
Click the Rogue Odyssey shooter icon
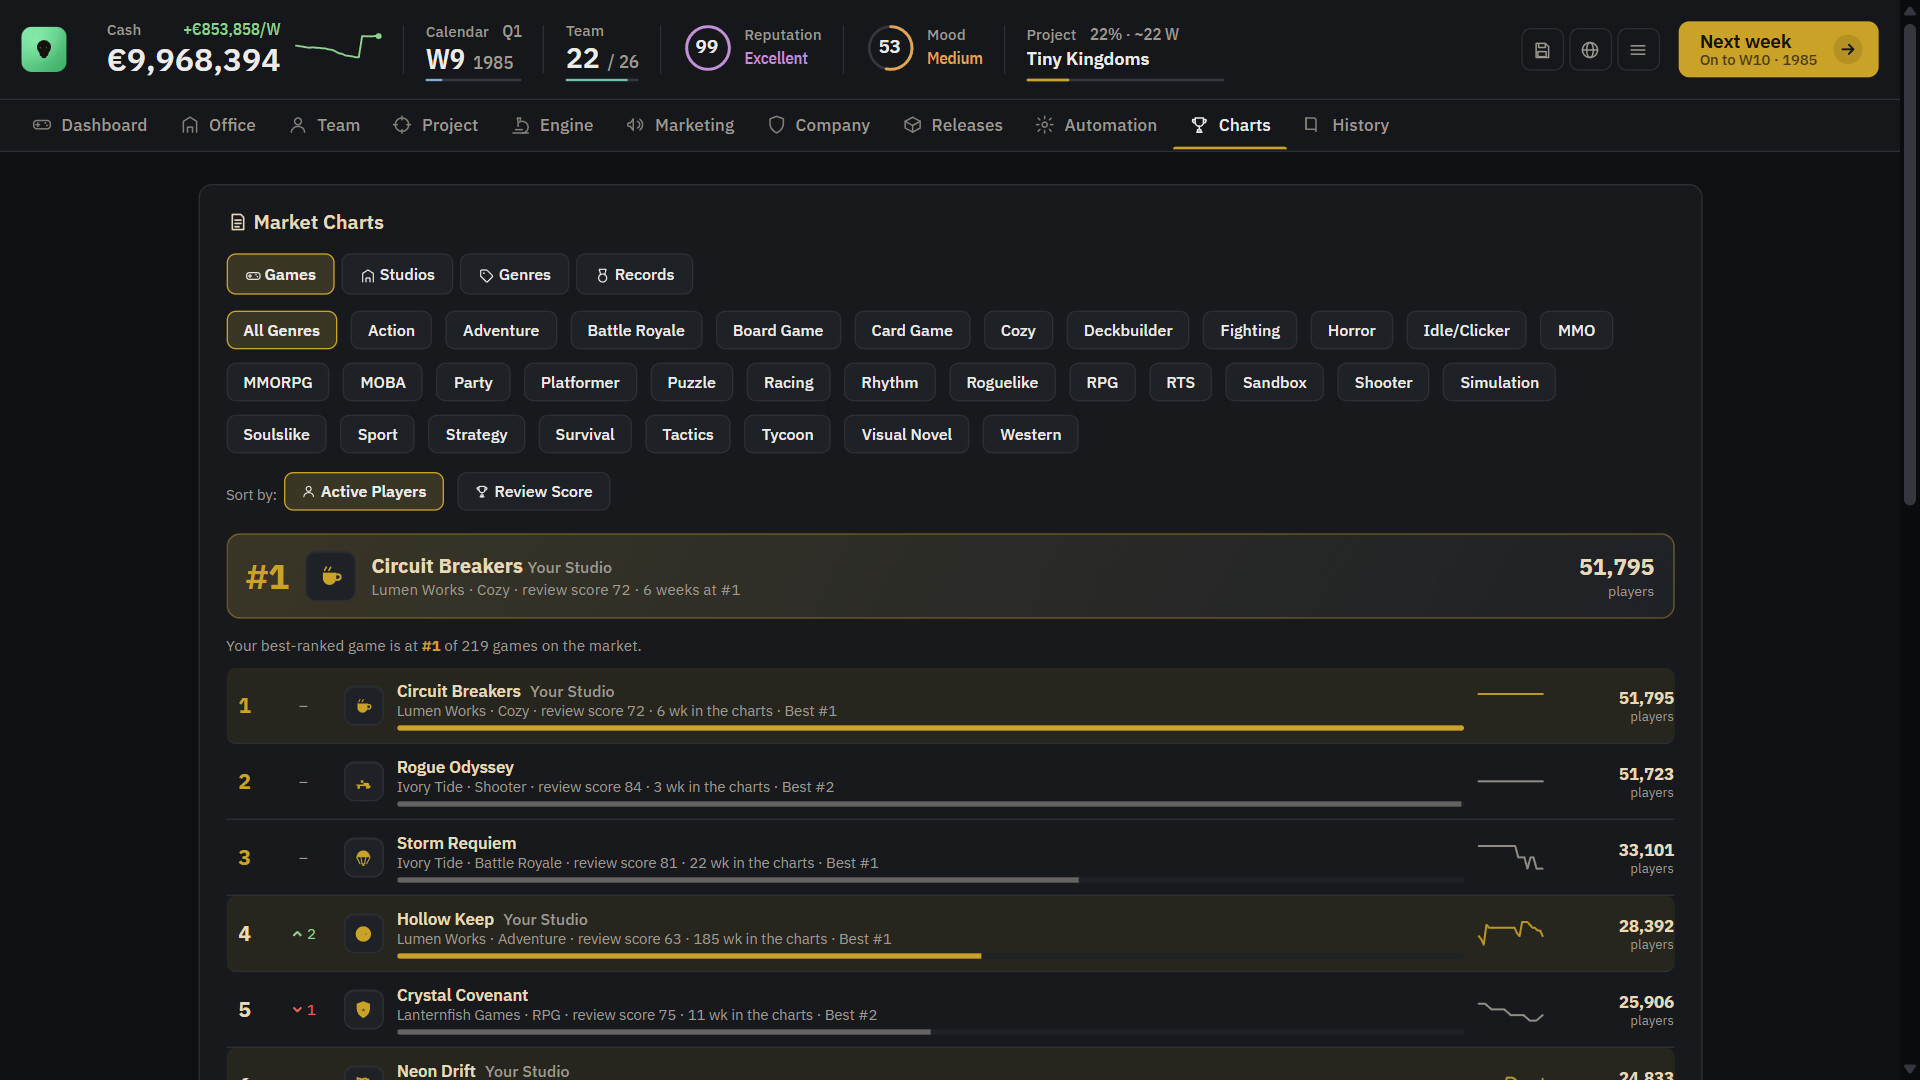364,782
